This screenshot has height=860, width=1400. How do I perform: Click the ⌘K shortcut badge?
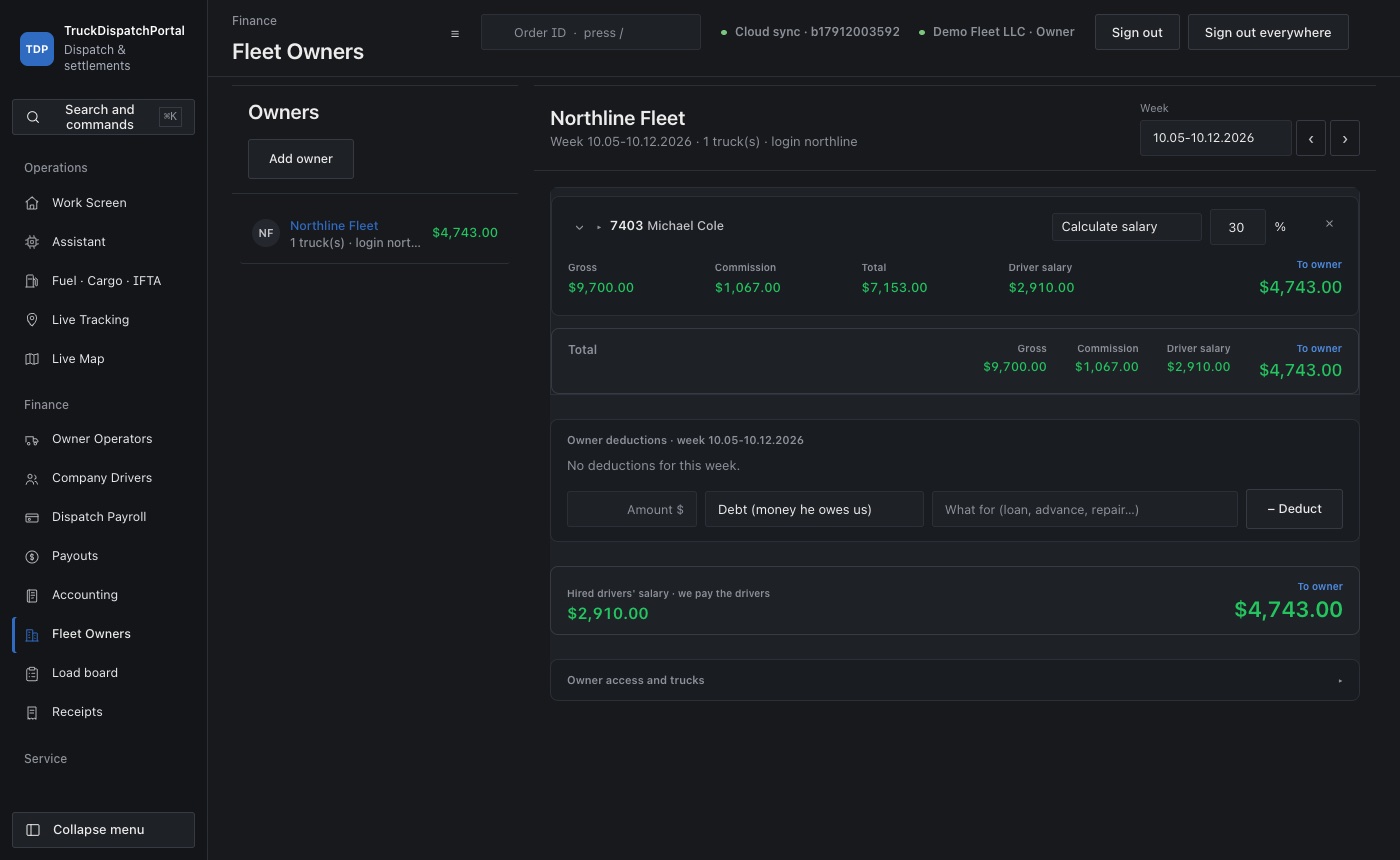click(170, 117)
